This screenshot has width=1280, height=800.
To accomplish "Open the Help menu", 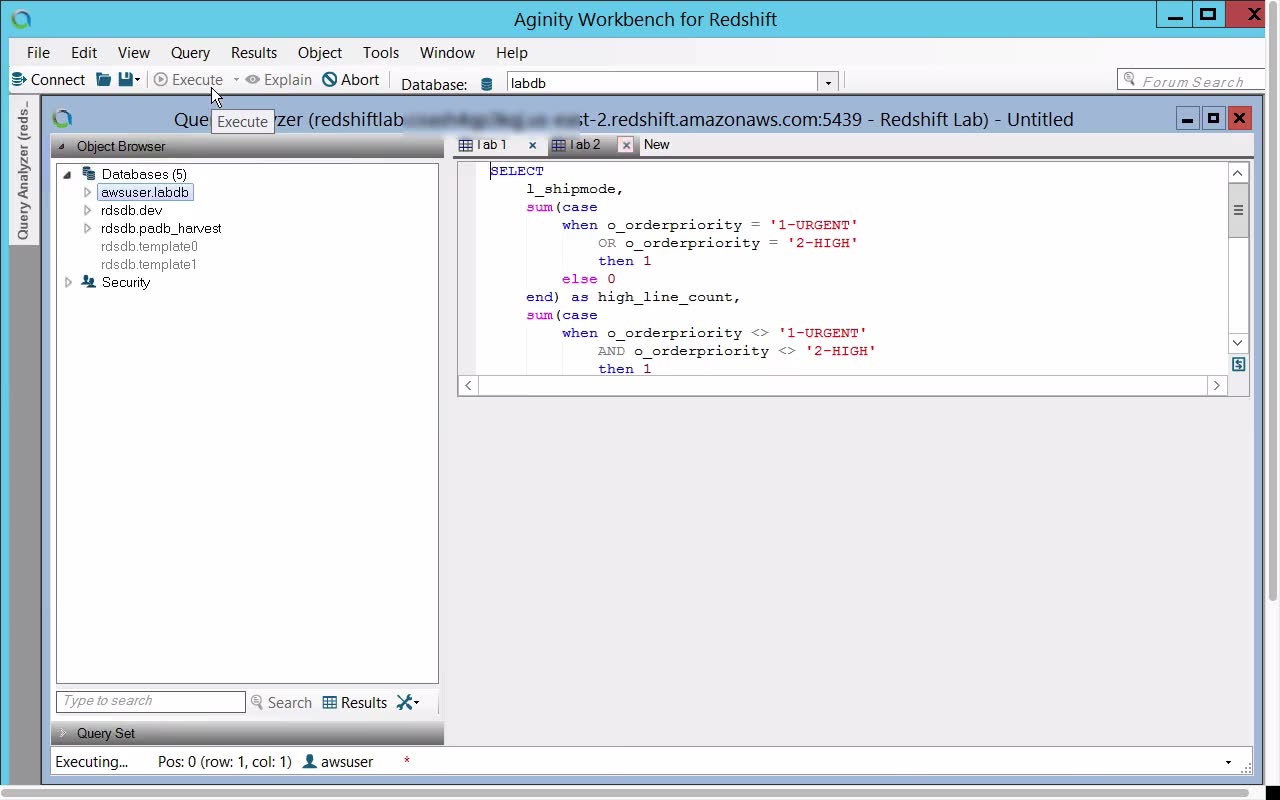I will (512, 53).
